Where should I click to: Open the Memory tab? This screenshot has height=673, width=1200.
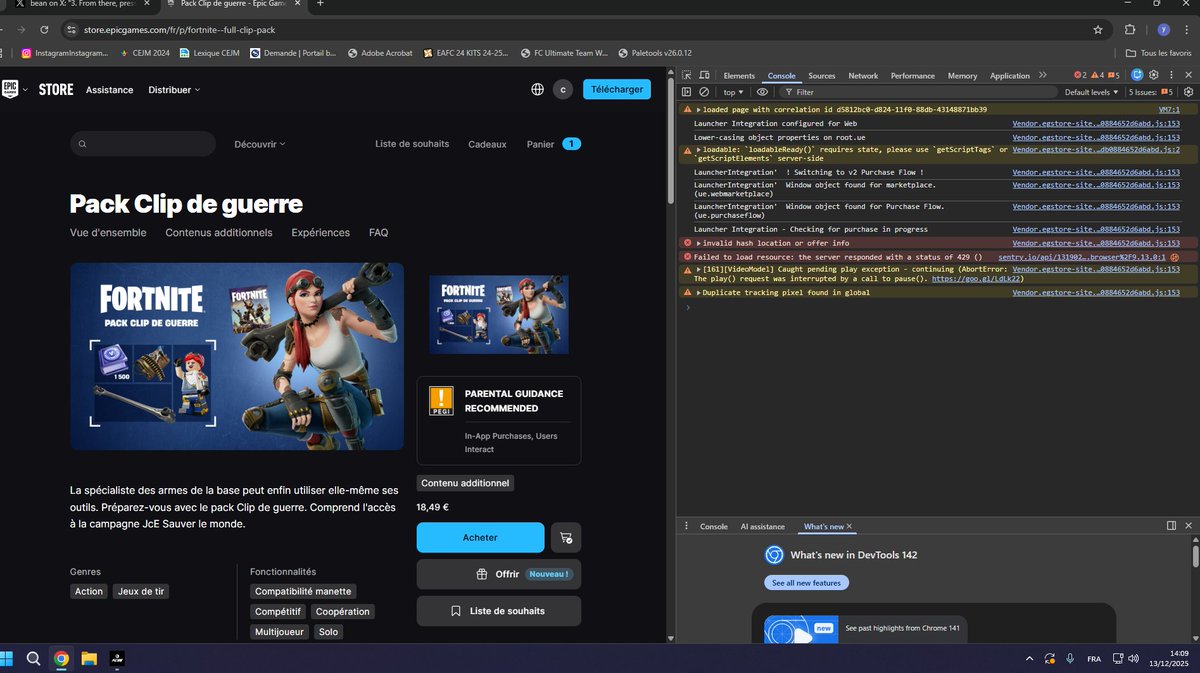point(962,76)
